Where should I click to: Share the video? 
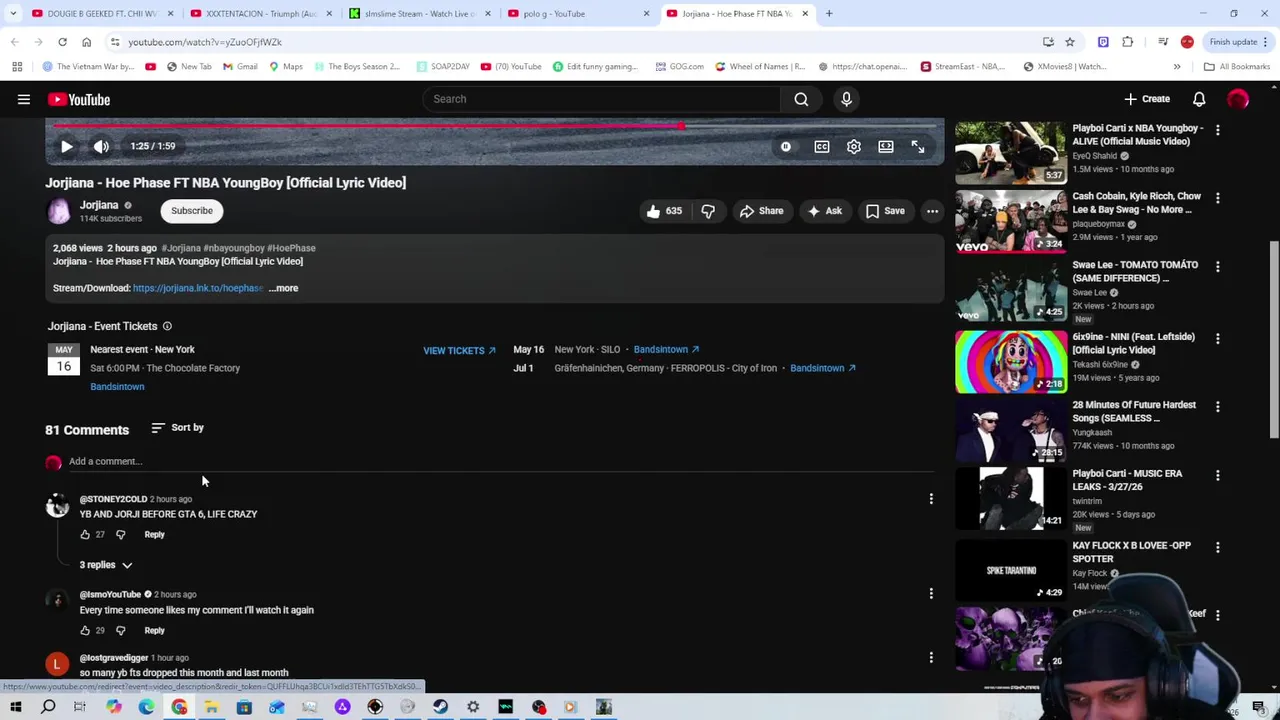pos(761,211)
